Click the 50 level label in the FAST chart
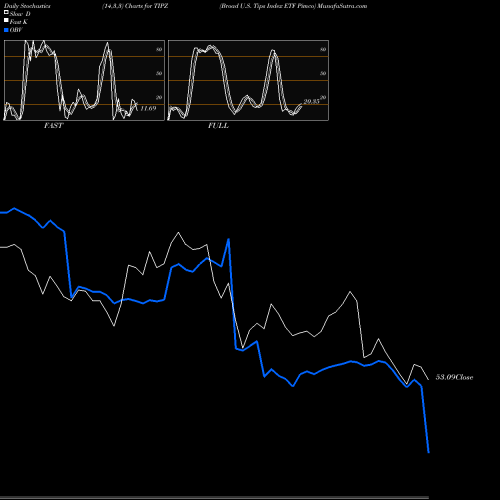Viewport: 500px width, 500px height. [159, 73]
